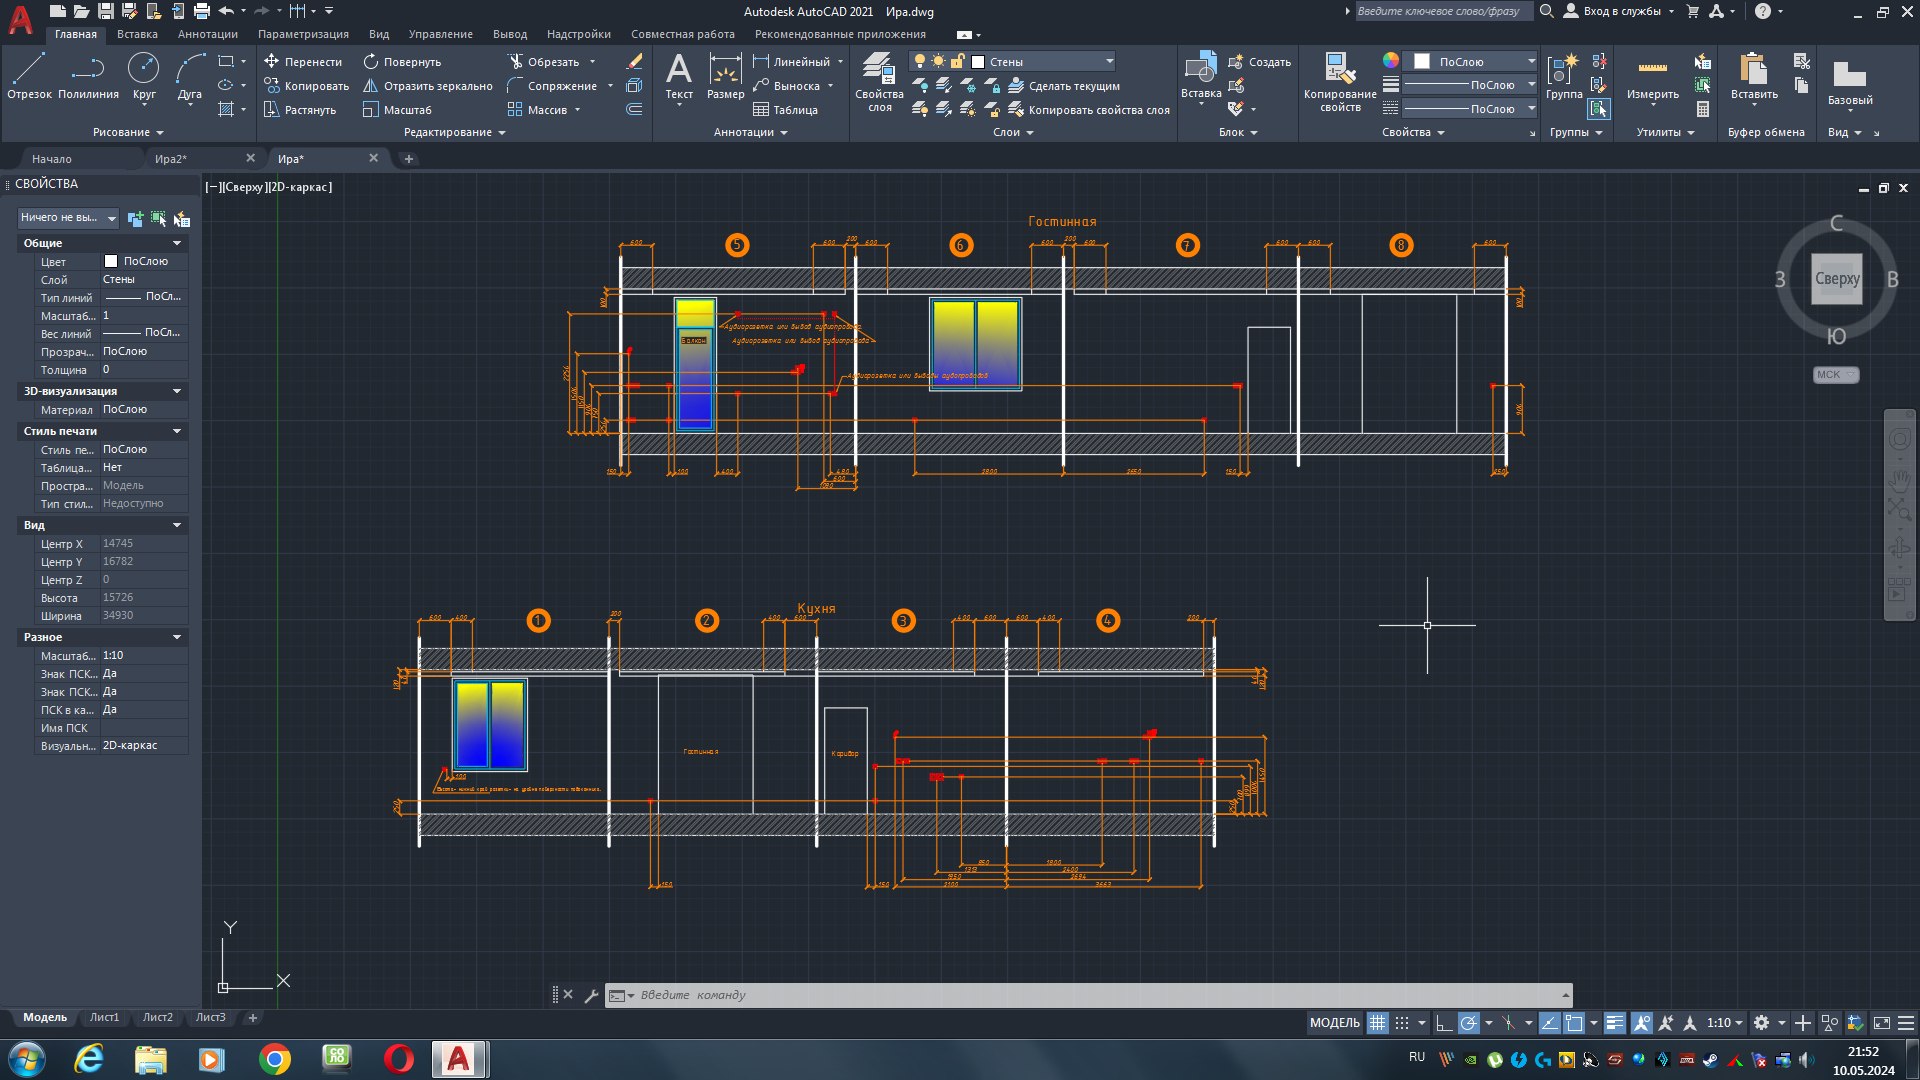Click the Перенести (Move) tool
This screenshot has width=1920, height=1080.
pos(303,62)
